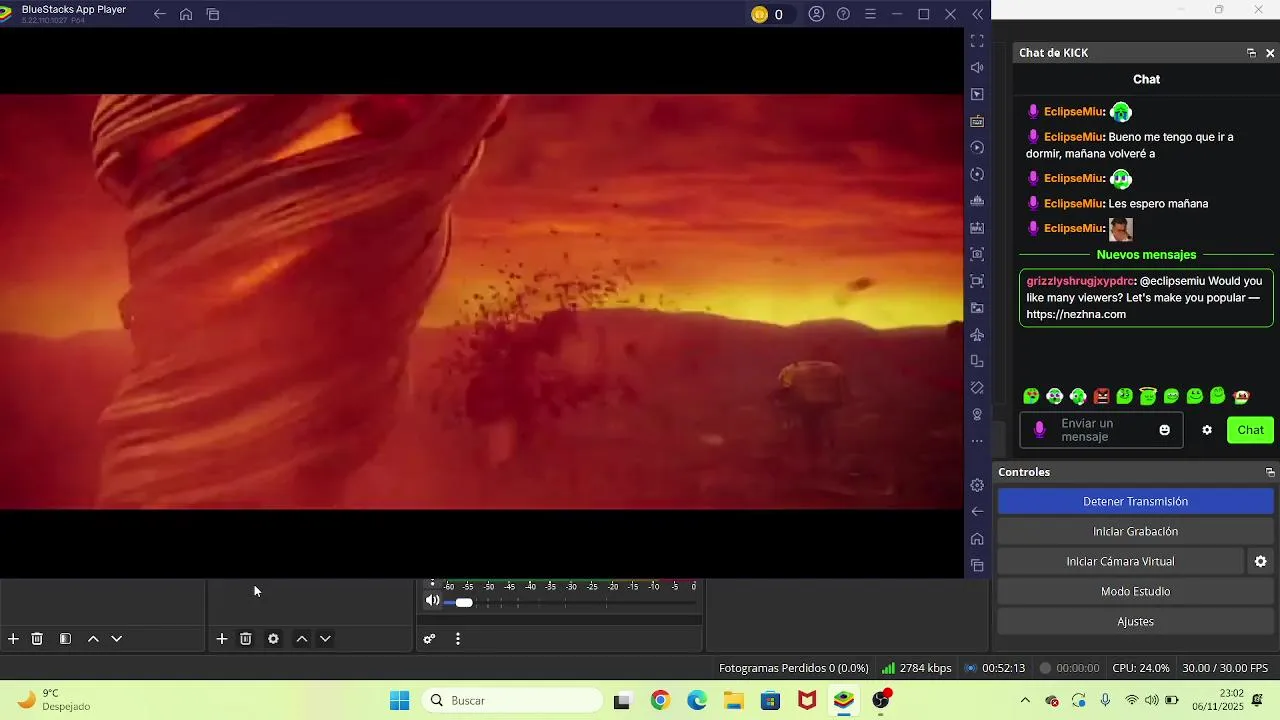Collapse the BlueStacks side toolbar
The width and height of the screenshot is (1280, 720).
pos(978,14)
